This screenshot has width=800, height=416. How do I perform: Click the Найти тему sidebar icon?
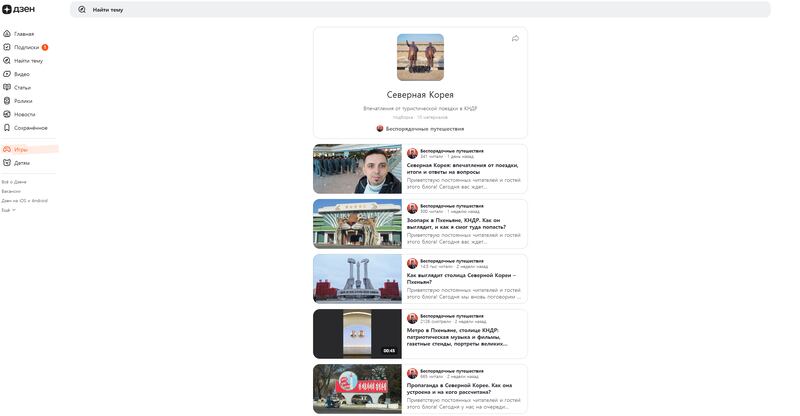(7, 60)
